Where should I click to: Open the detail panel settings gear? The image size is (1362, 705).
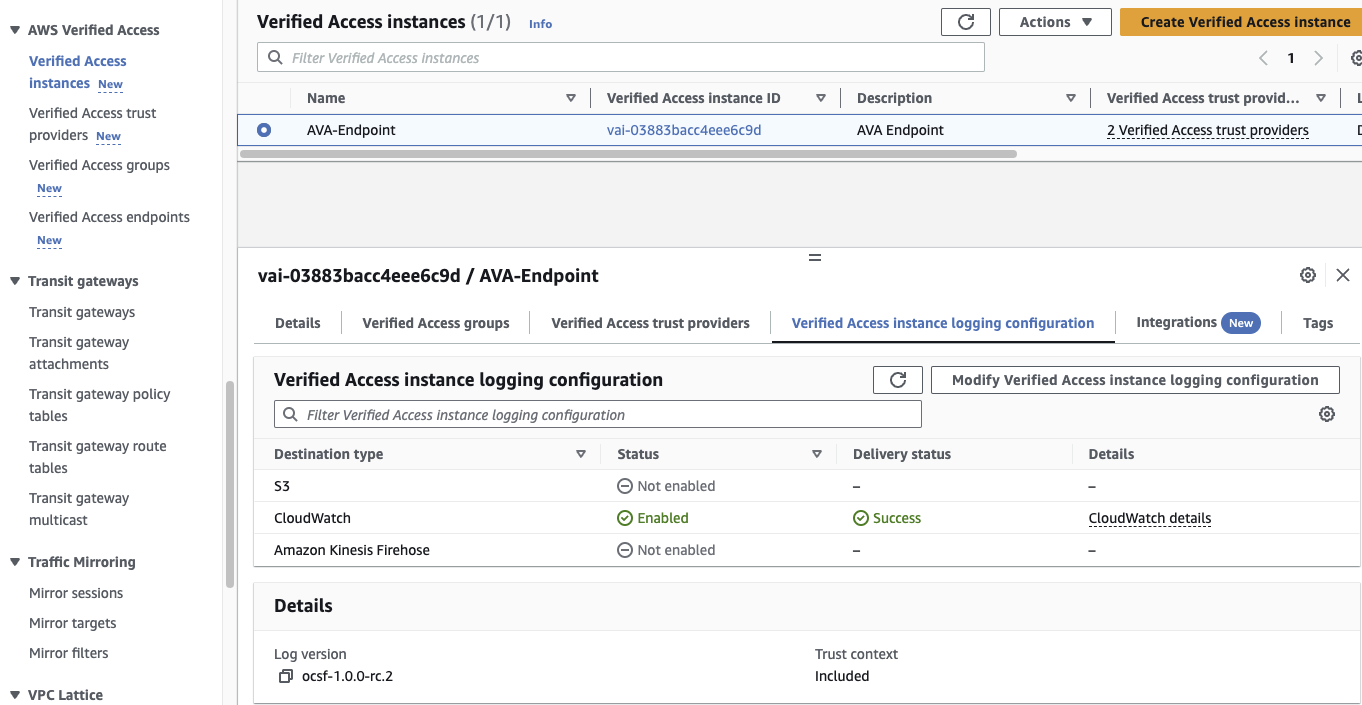(1307, 274)
